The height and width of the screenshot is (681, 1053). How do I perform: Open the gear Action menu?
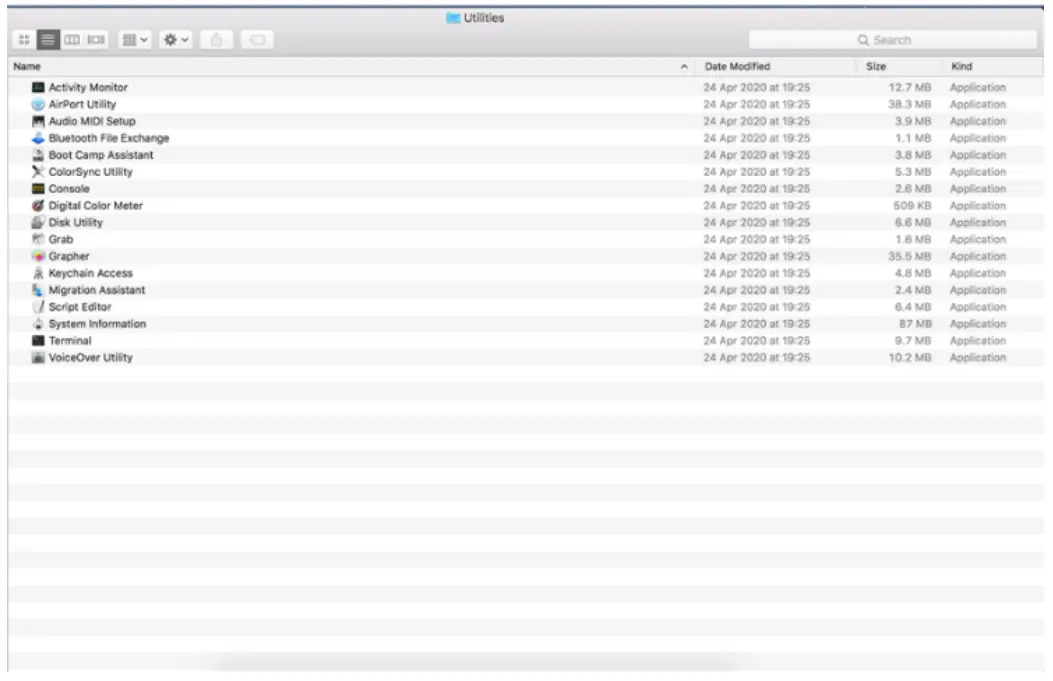[176, 40]
